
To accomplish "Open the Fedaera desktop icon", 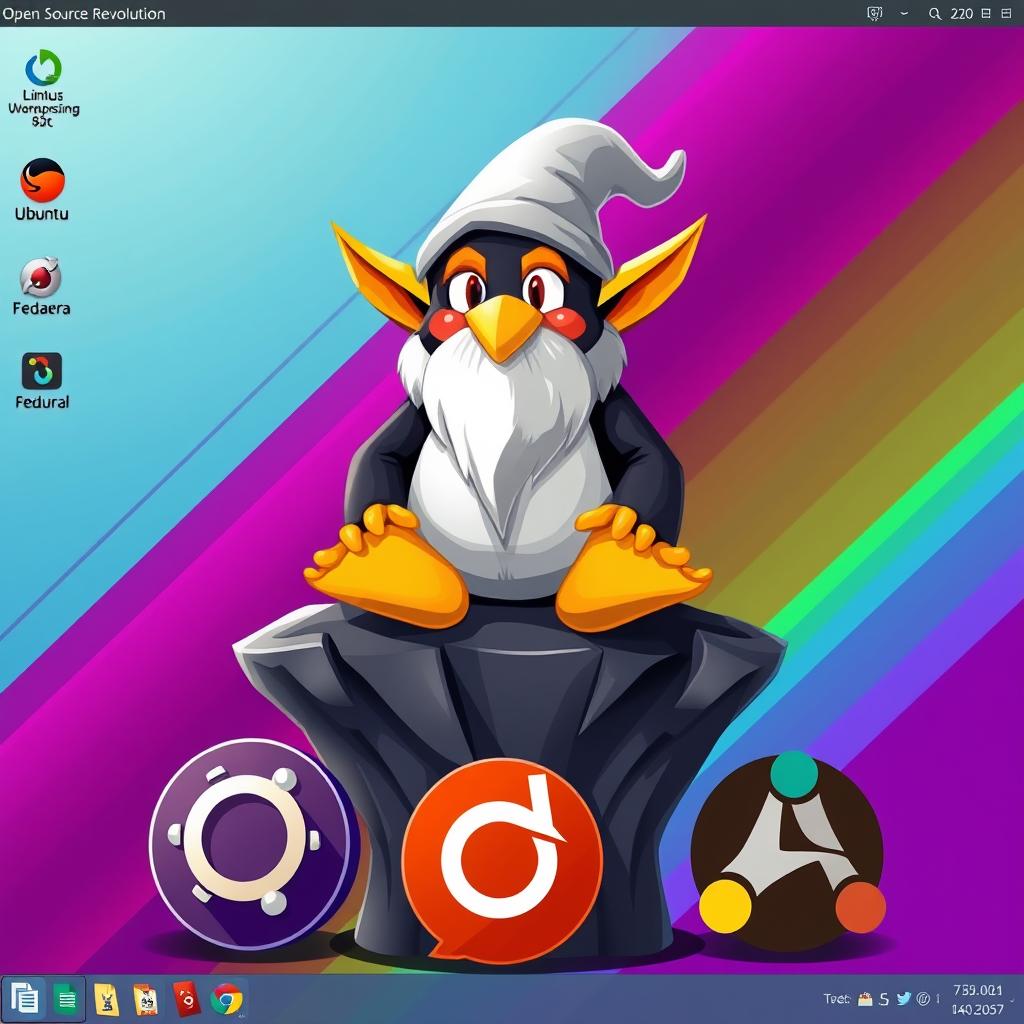I will [x=41, y=286].
